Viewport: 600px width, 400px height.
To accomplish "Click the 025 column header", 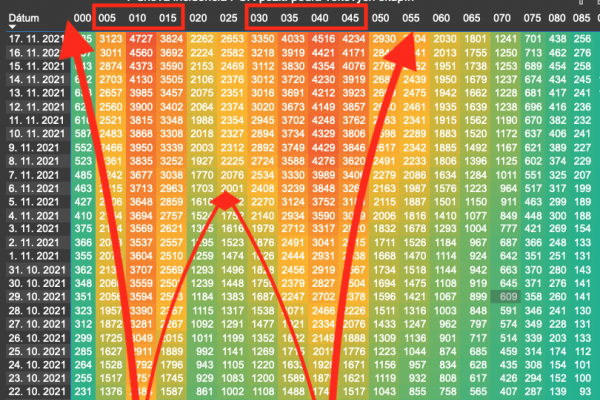I will (229, 18).
